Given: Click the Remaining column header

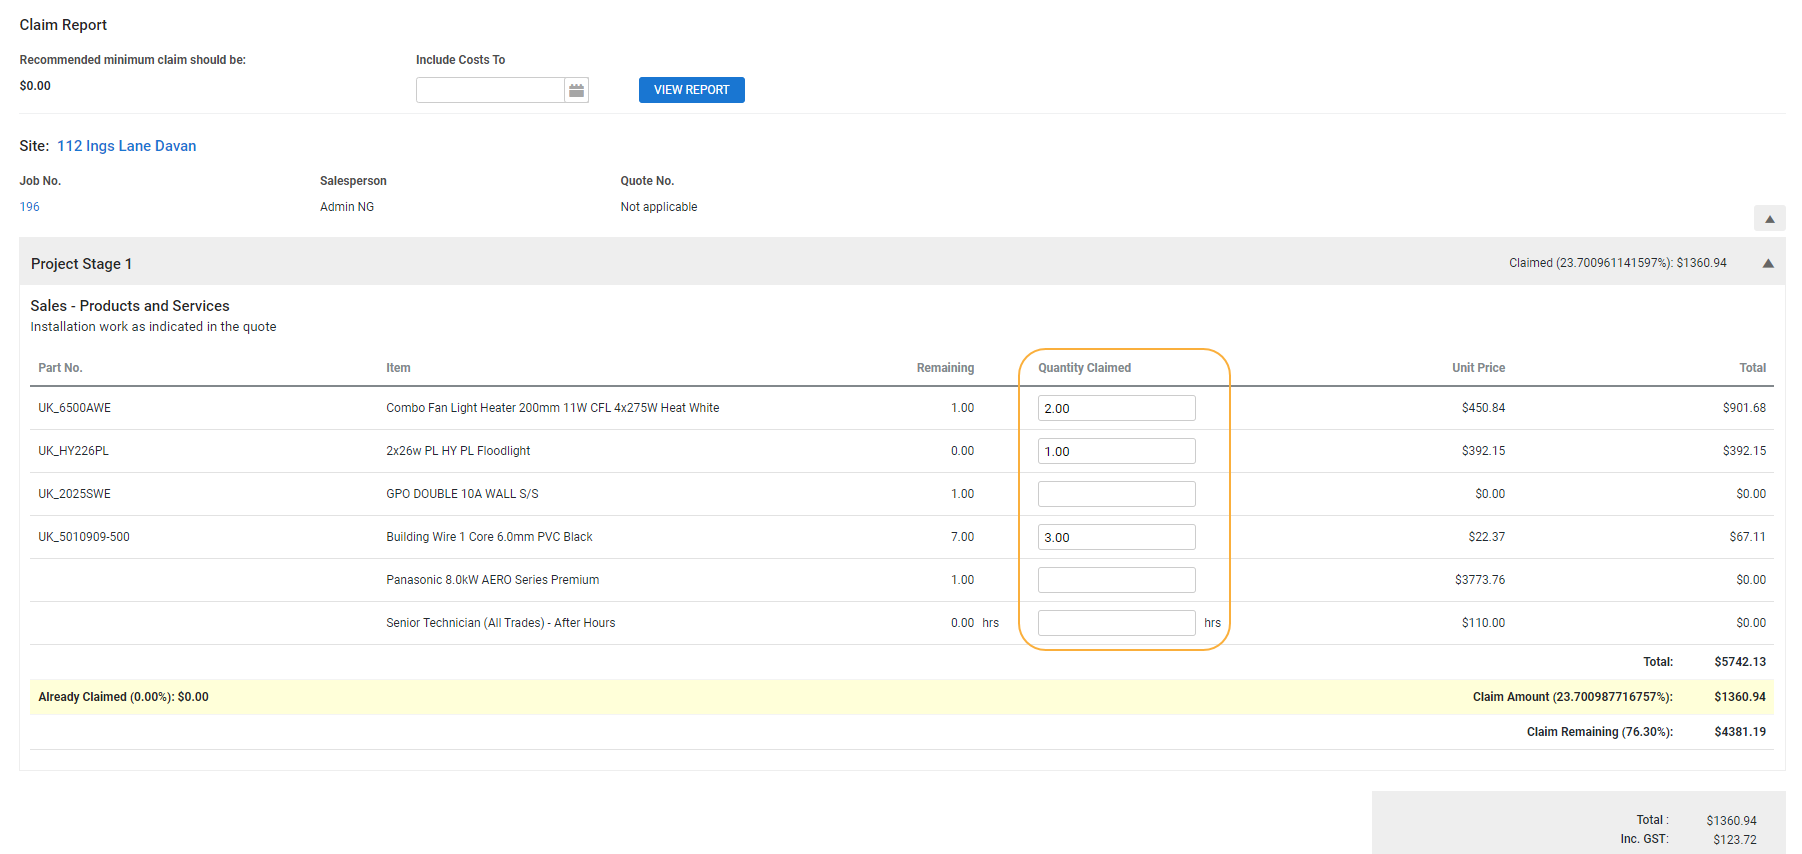Looking at the screenshot, I should (x=944, y=368).
